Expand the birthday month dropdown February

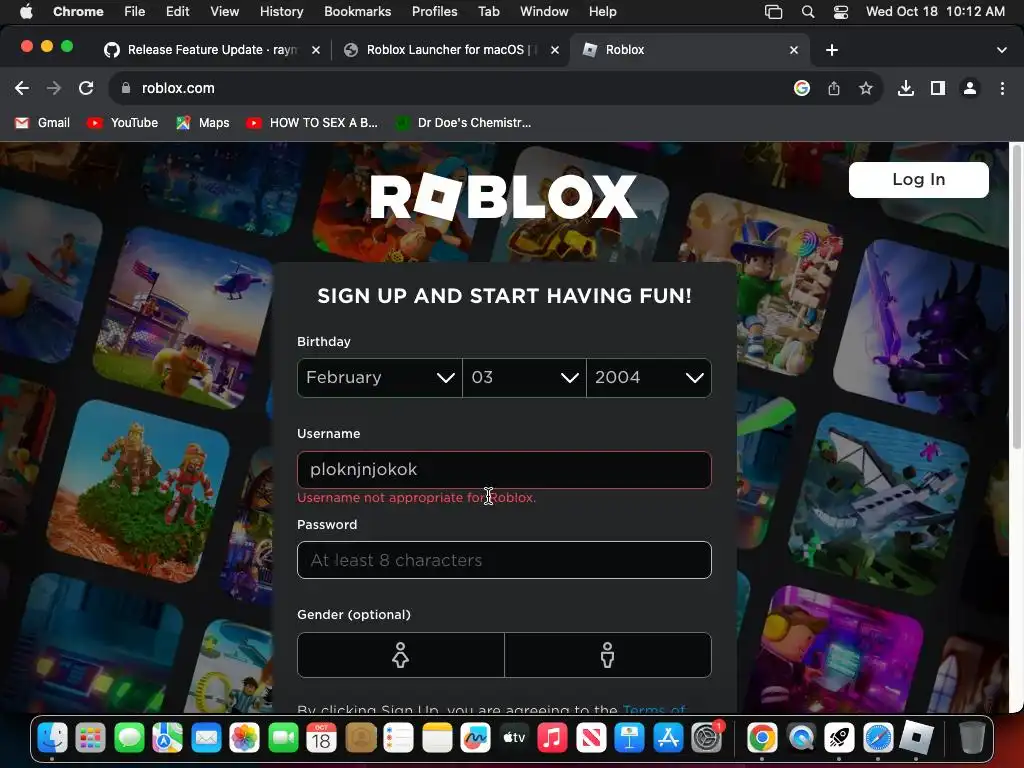point(379,377)
